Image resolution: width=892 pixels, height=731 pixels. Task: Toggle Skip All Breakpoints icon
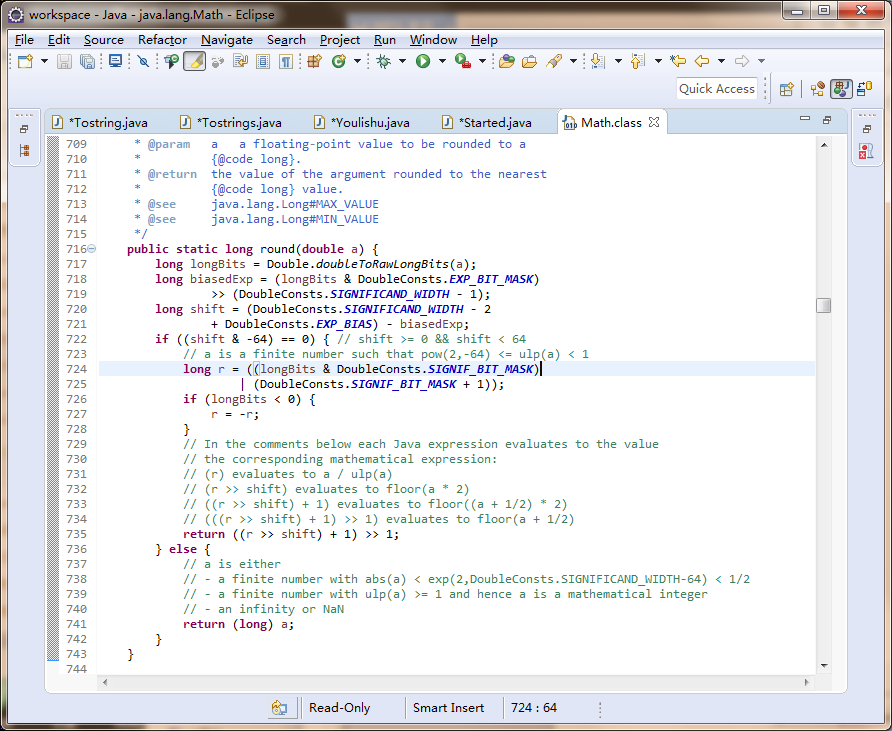click(x=143, y=61)
